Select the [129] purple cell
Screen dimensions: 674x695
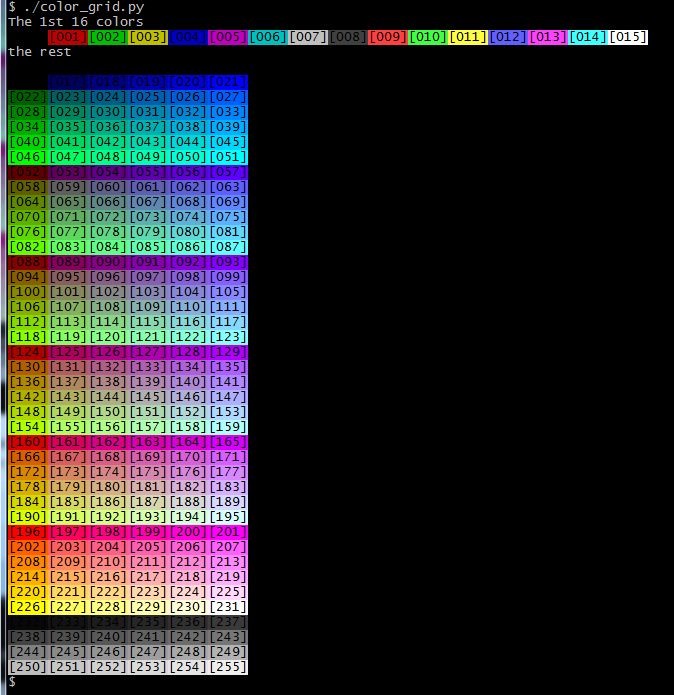tap(228, 352)
